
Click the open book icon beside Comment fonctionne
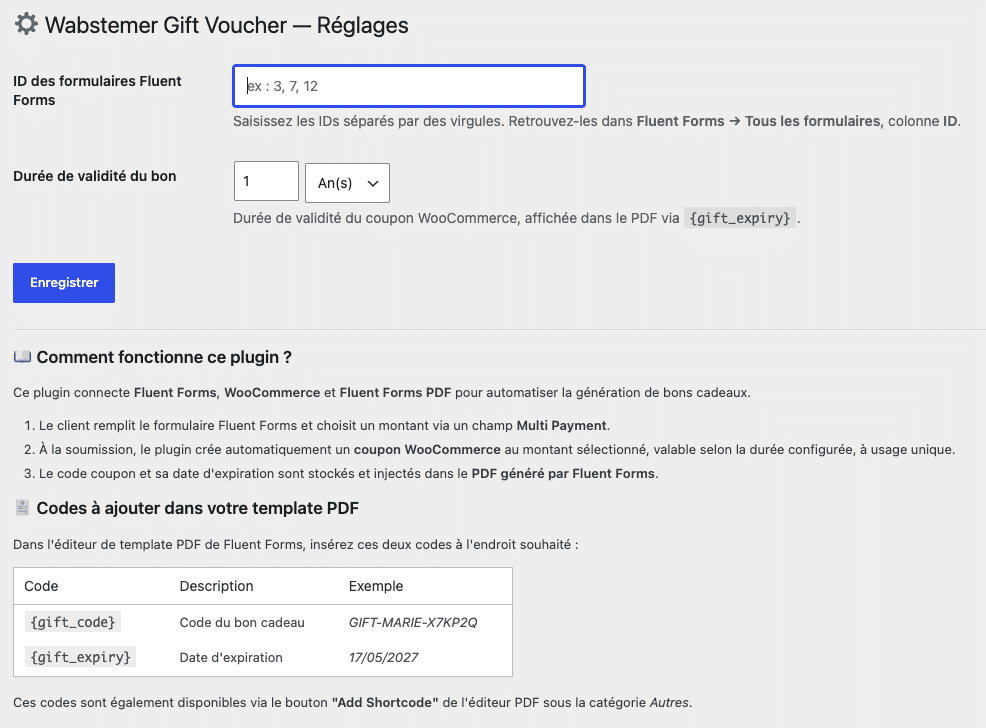pos(22,357)
